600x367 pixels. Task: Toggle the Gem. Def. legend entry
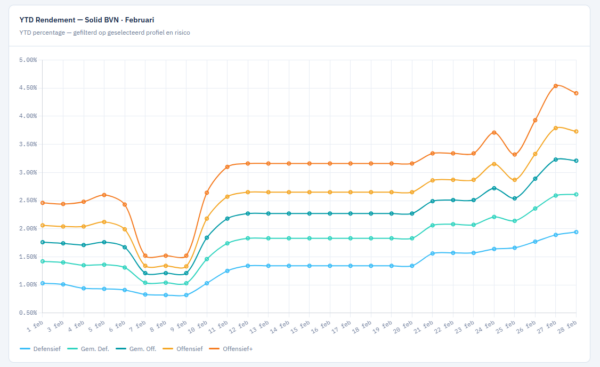pos(88,349)
